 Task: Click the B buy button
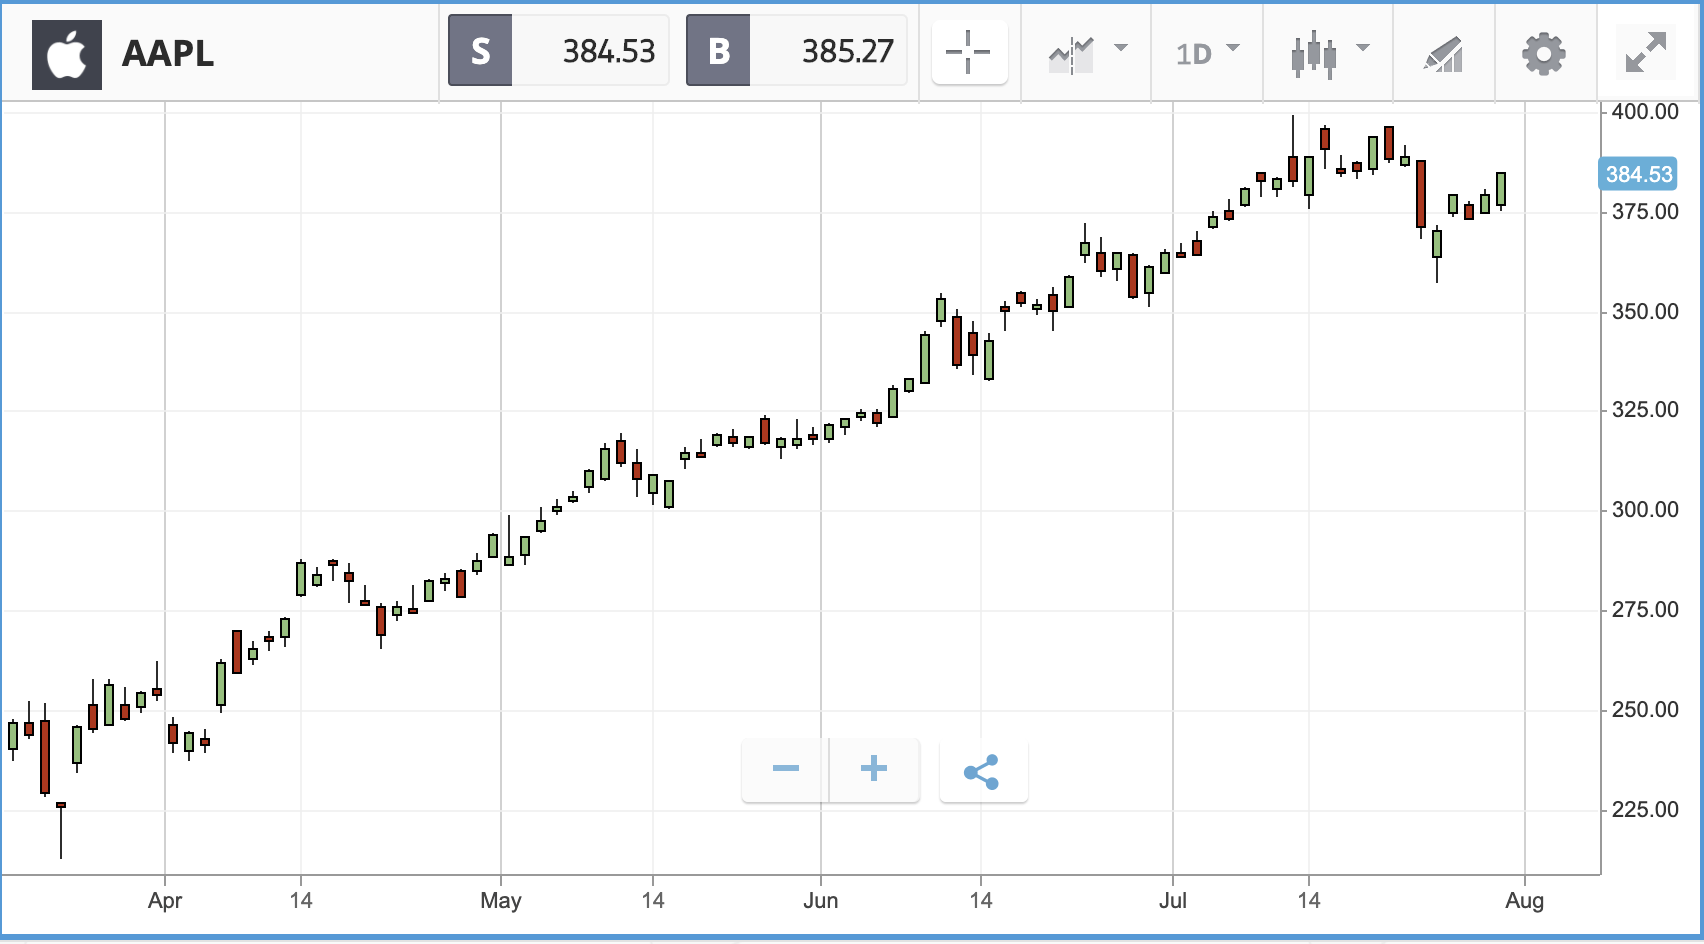[718, 51]
